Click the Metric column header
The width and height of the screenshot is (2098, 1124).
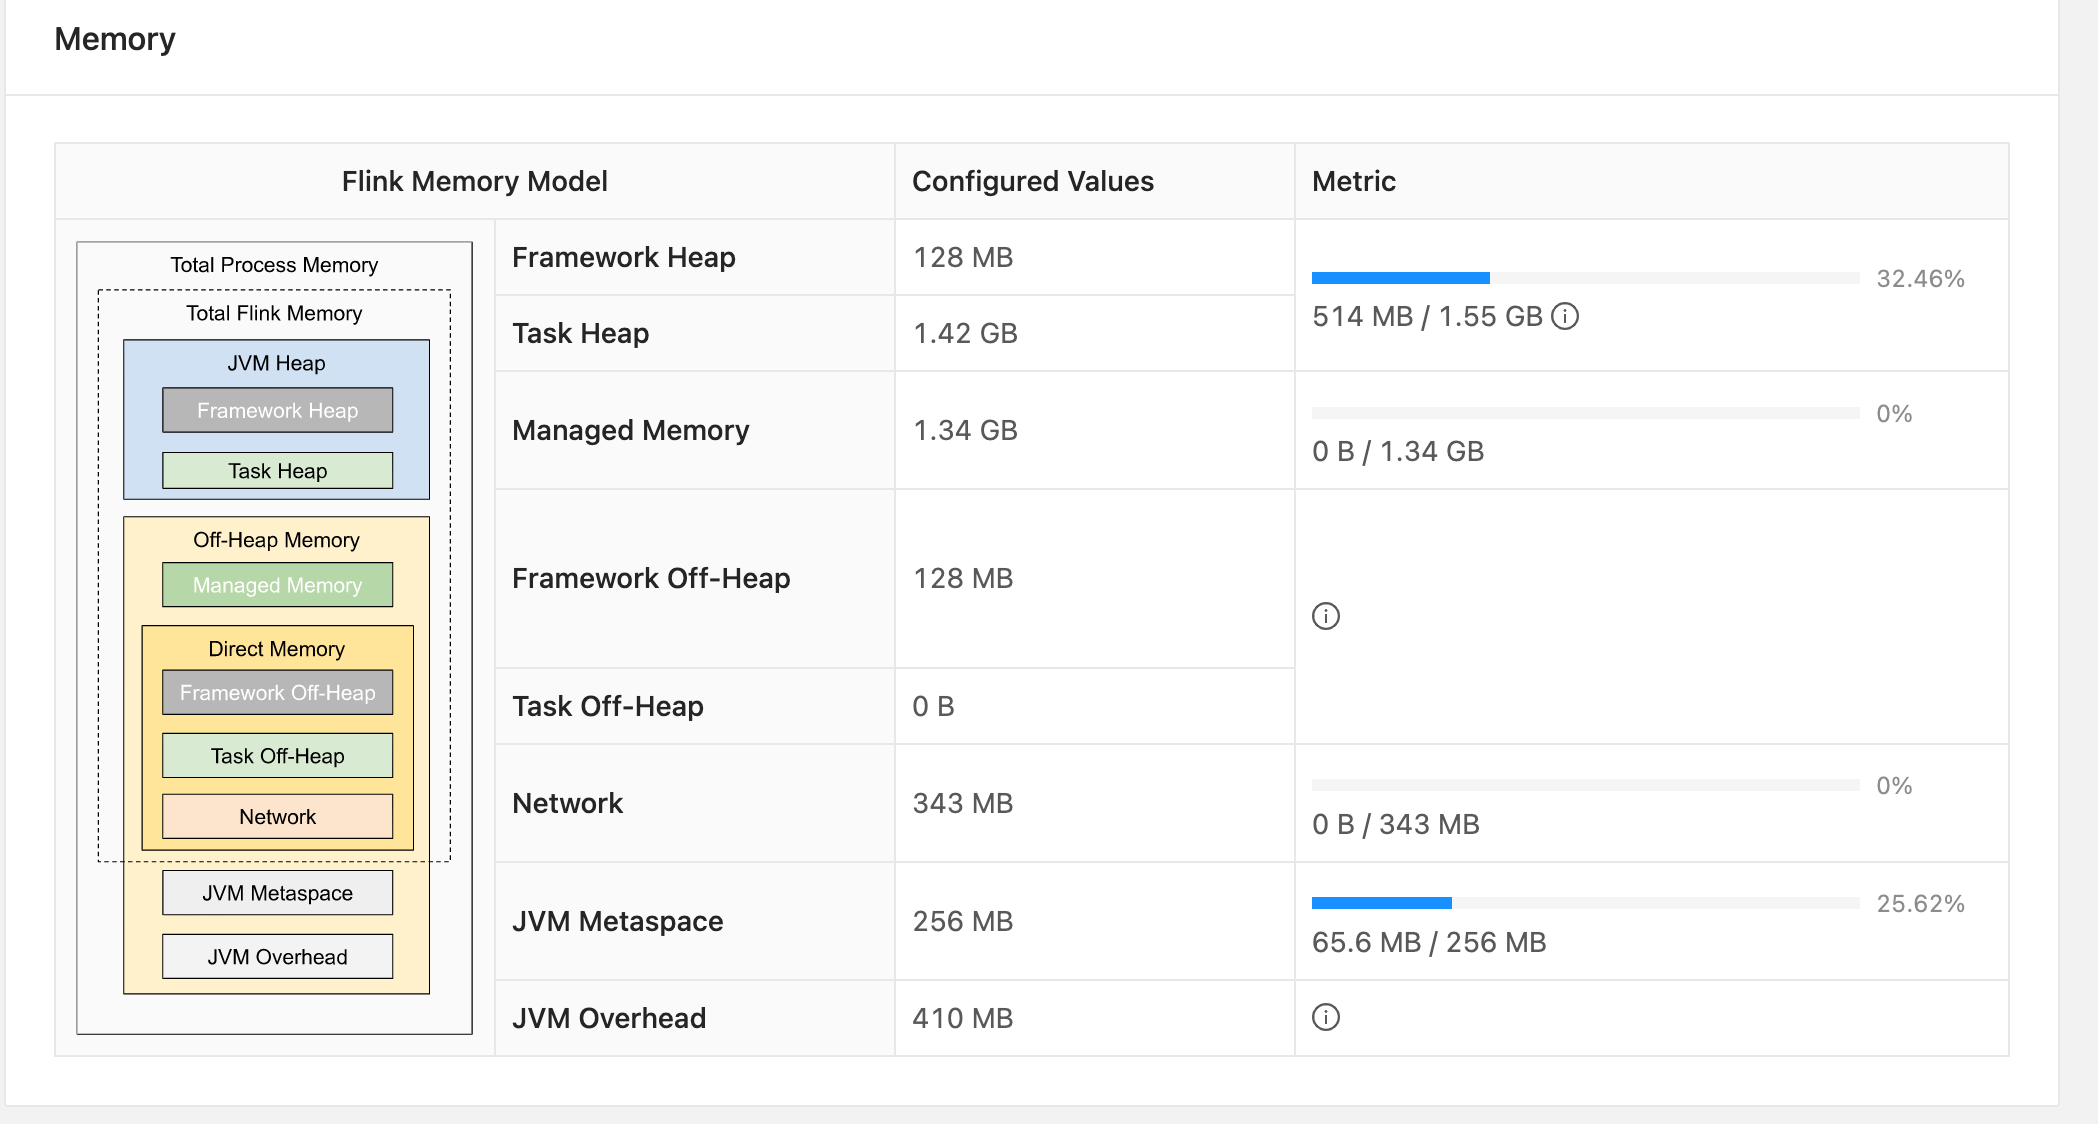1354,181
